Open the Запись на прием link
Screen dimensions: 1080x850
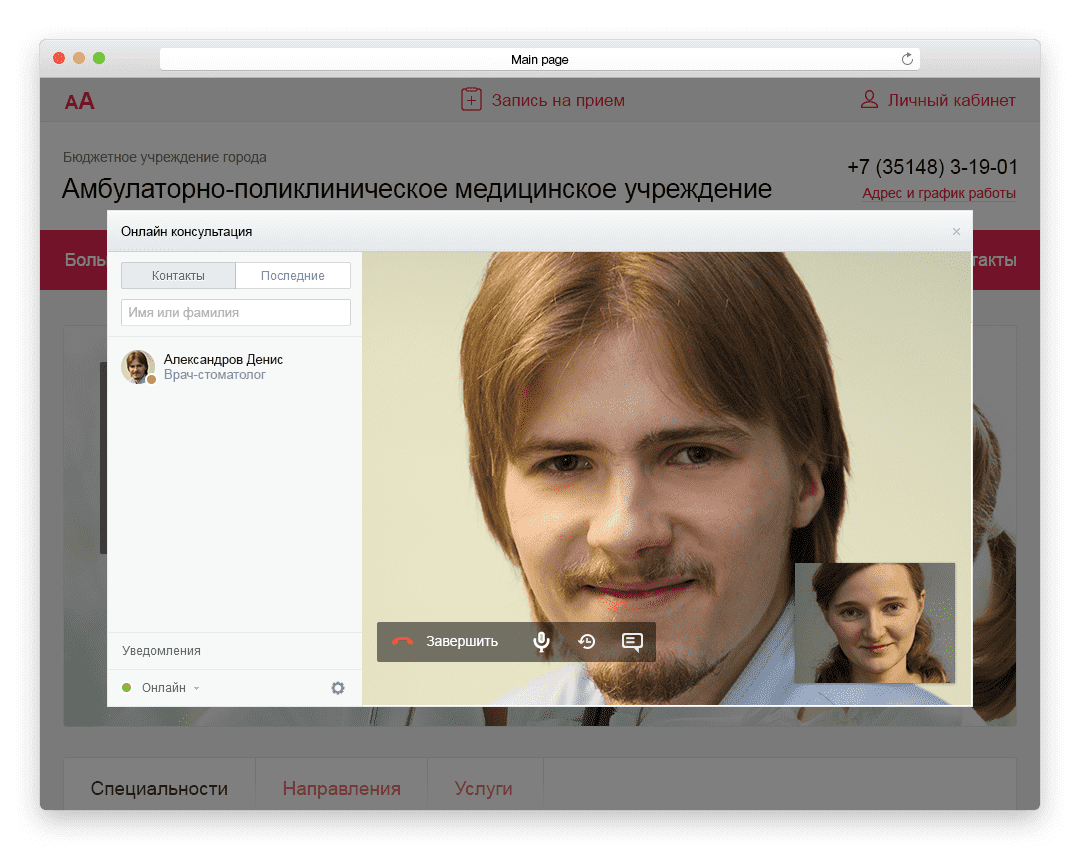coord(558,100)
